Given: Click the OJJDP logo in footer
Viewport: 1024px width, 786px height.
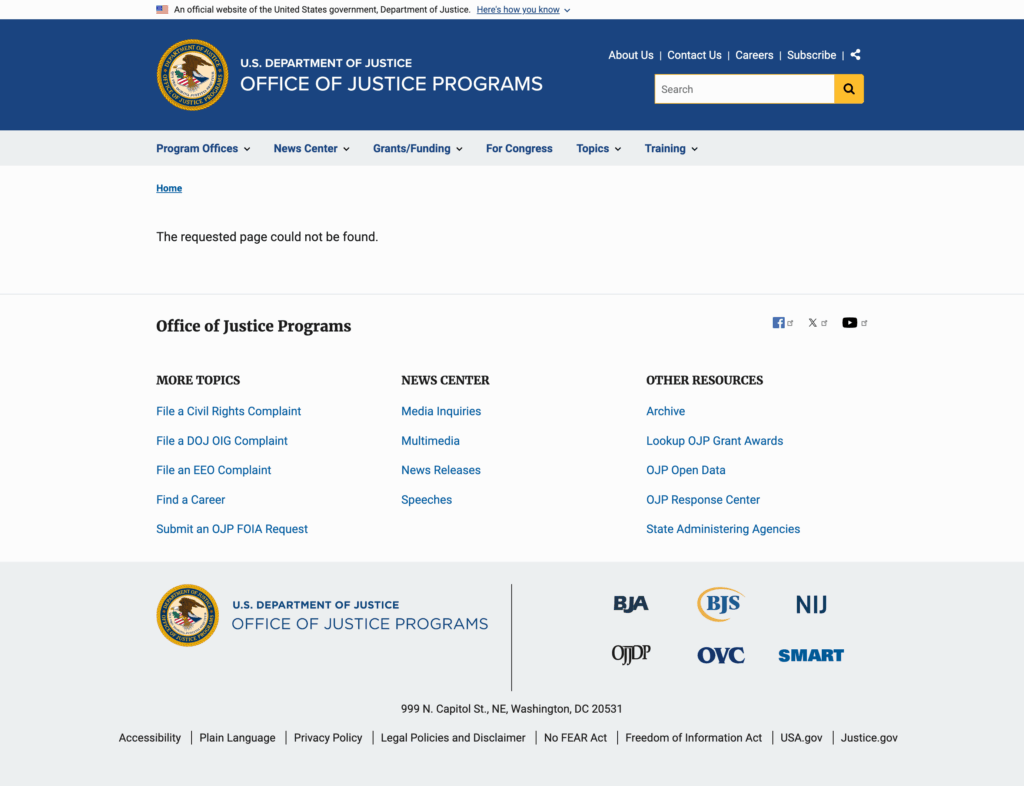Looking at the screenshot, I should pos(631,654).
